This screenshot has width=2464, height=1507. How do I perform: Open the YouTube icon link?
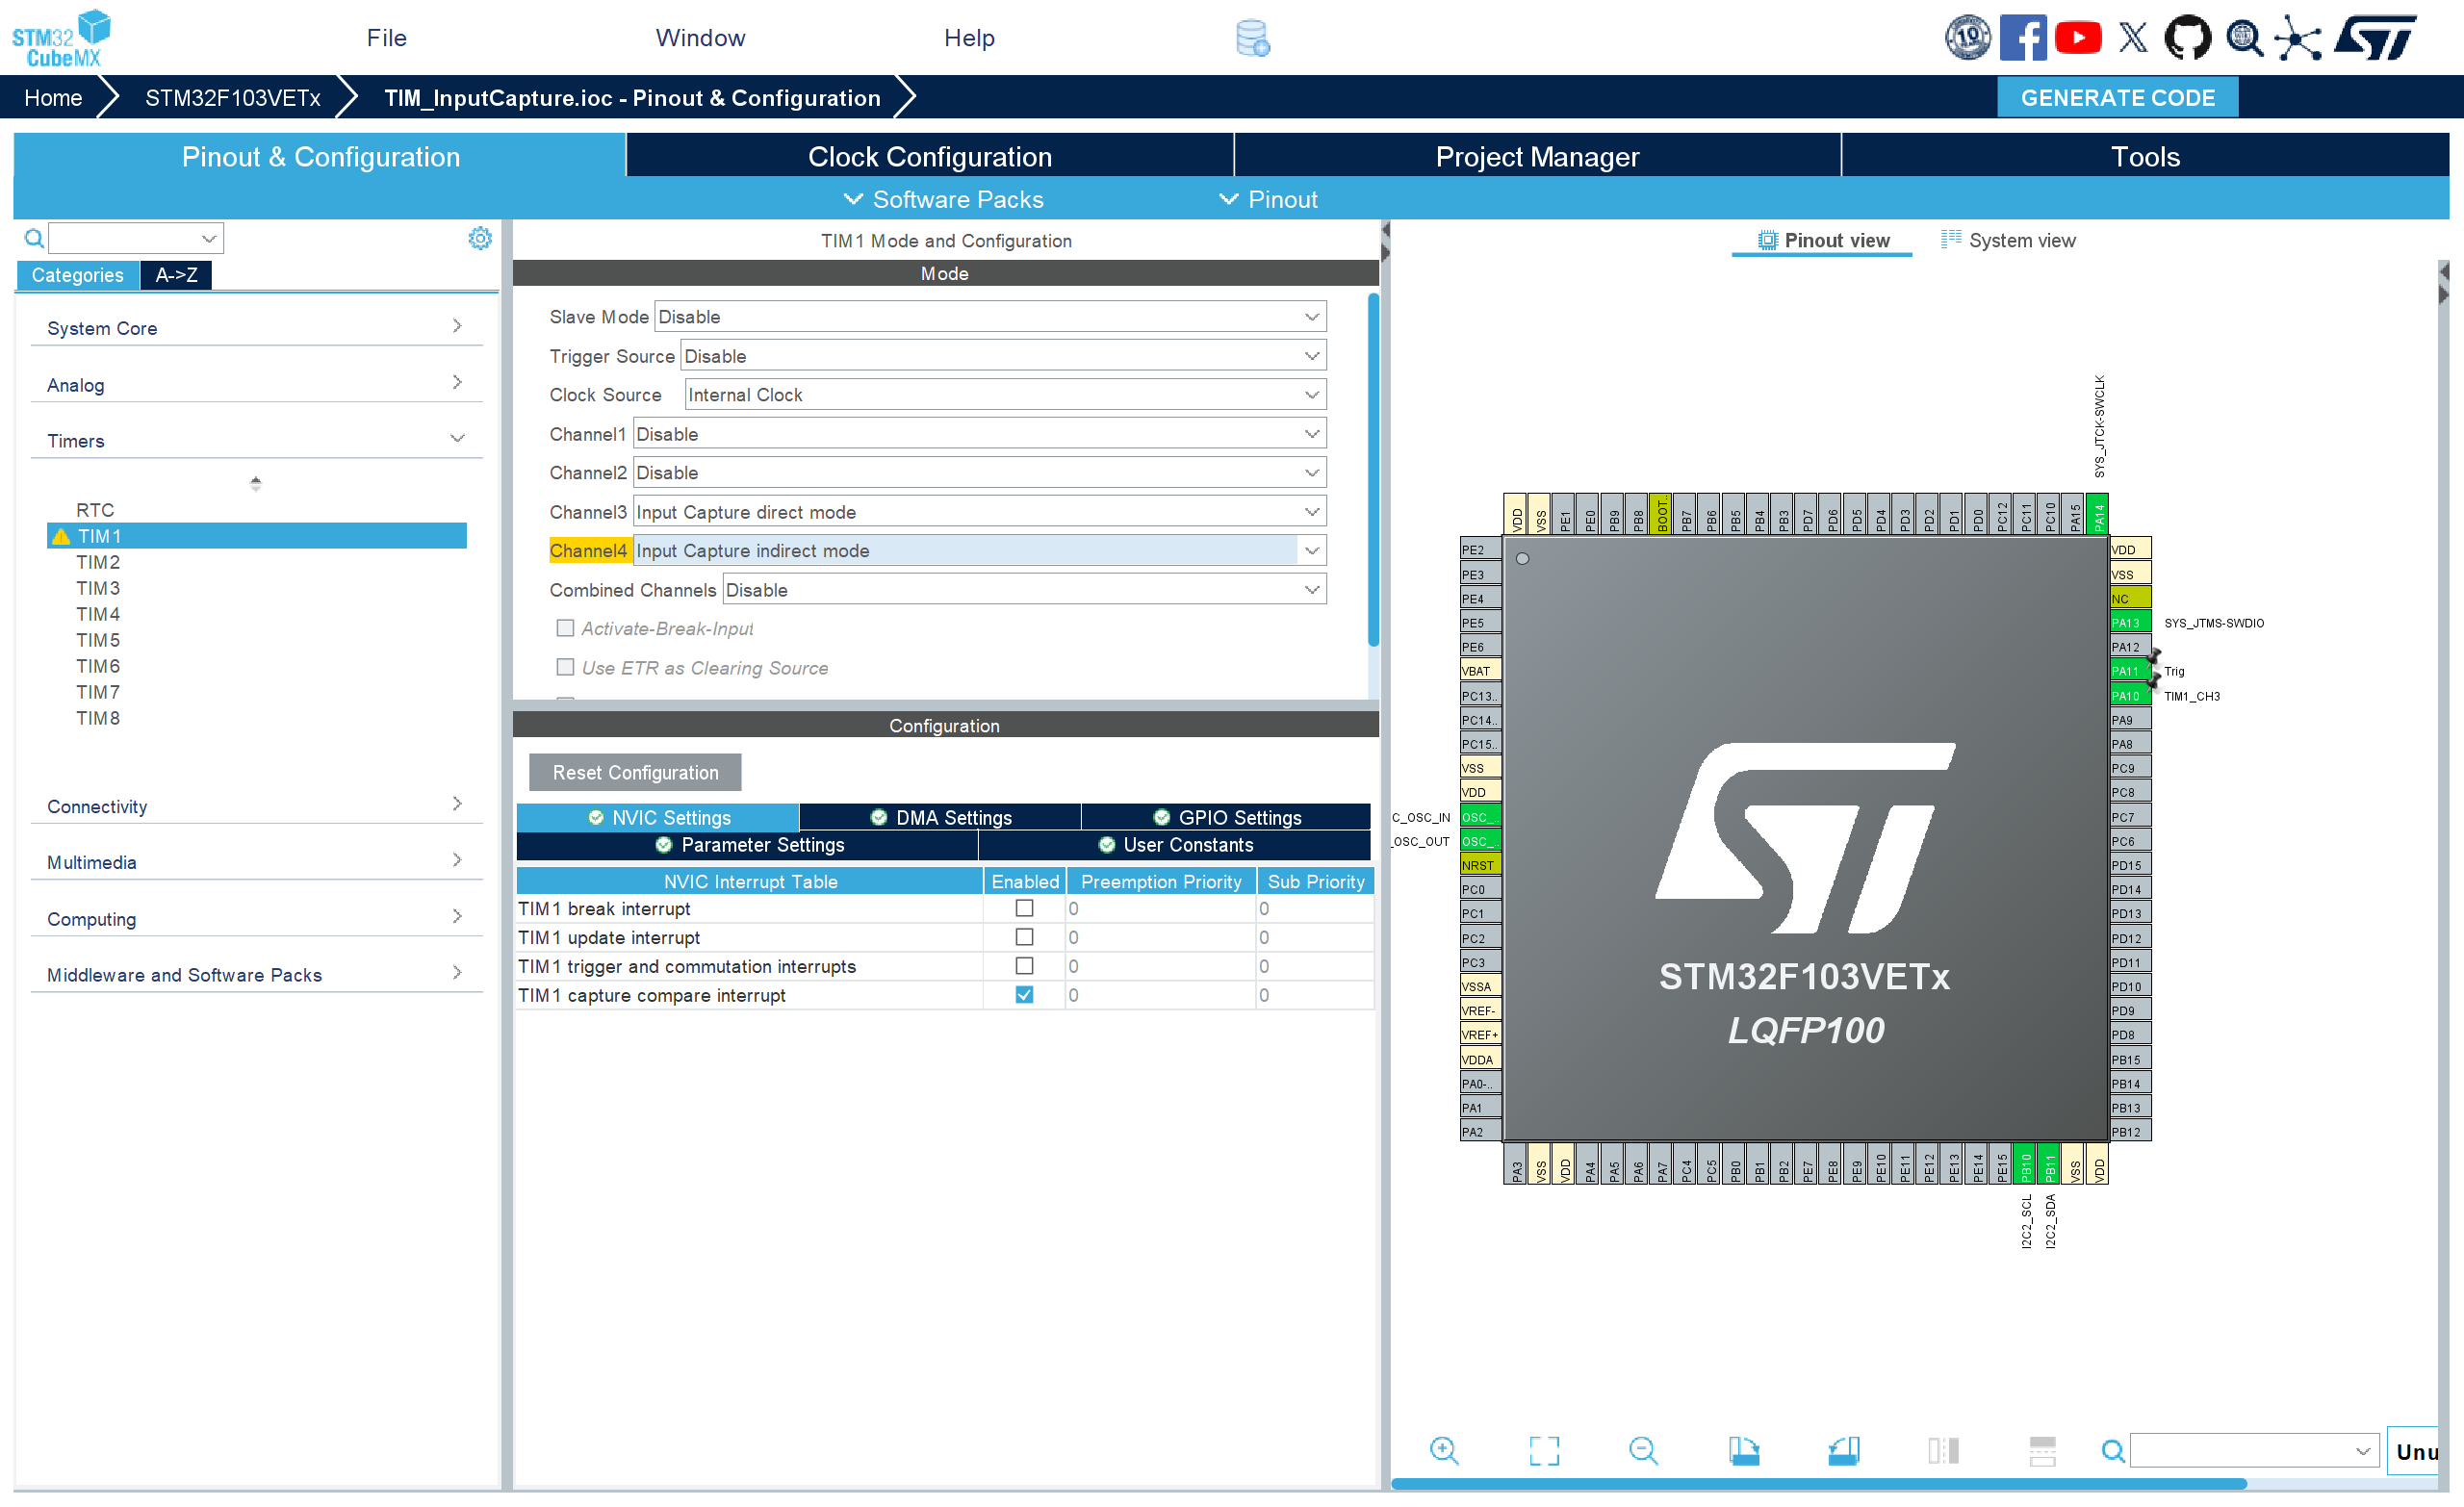[x=2077, y=38]
